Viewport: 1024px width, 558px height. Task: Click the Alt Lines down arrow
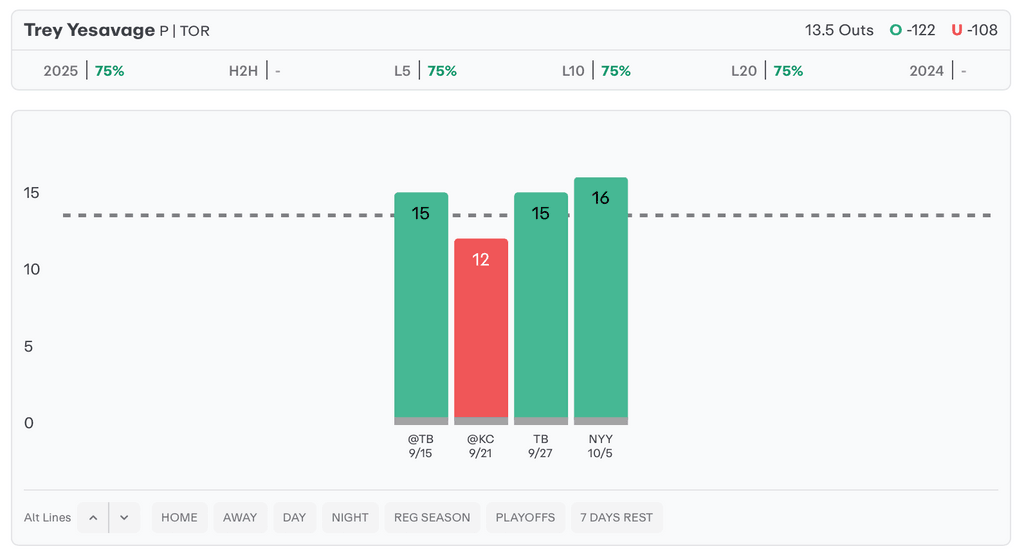(124, 517)
